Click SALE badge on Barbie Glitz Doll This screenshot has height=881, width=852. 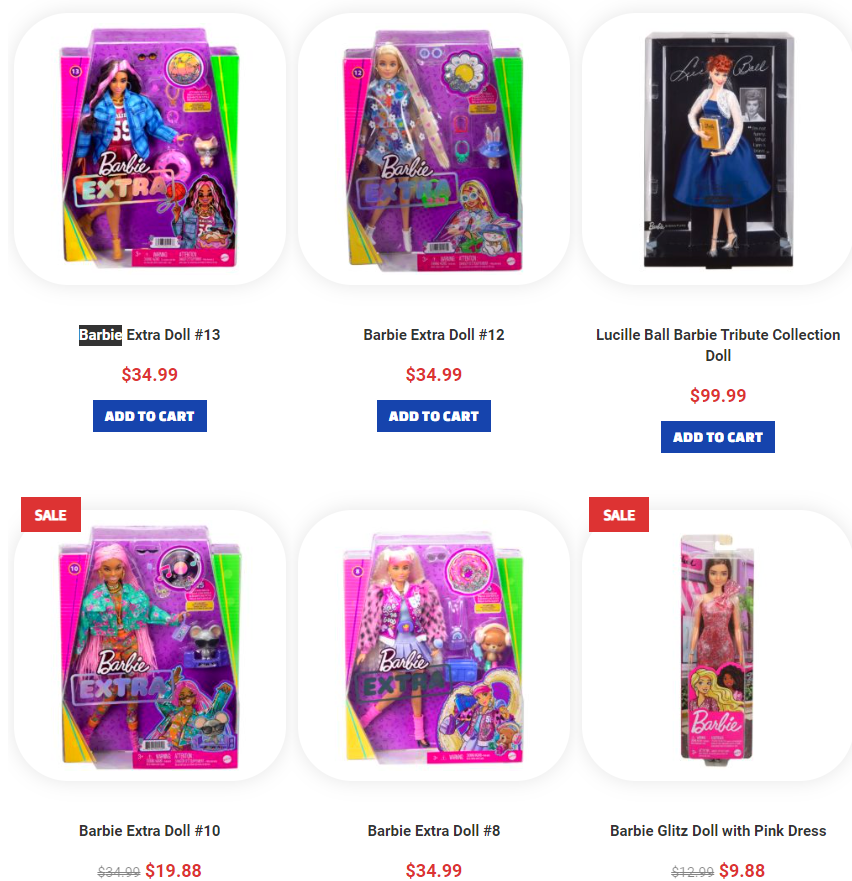pos(619,515)
